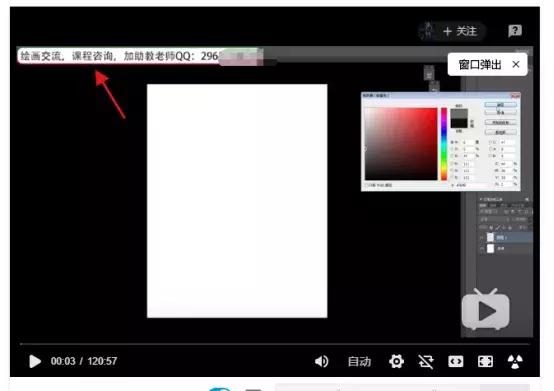554x391 pixels.
Task: Confirm the color picker dialog
Action: click(500, 105)
